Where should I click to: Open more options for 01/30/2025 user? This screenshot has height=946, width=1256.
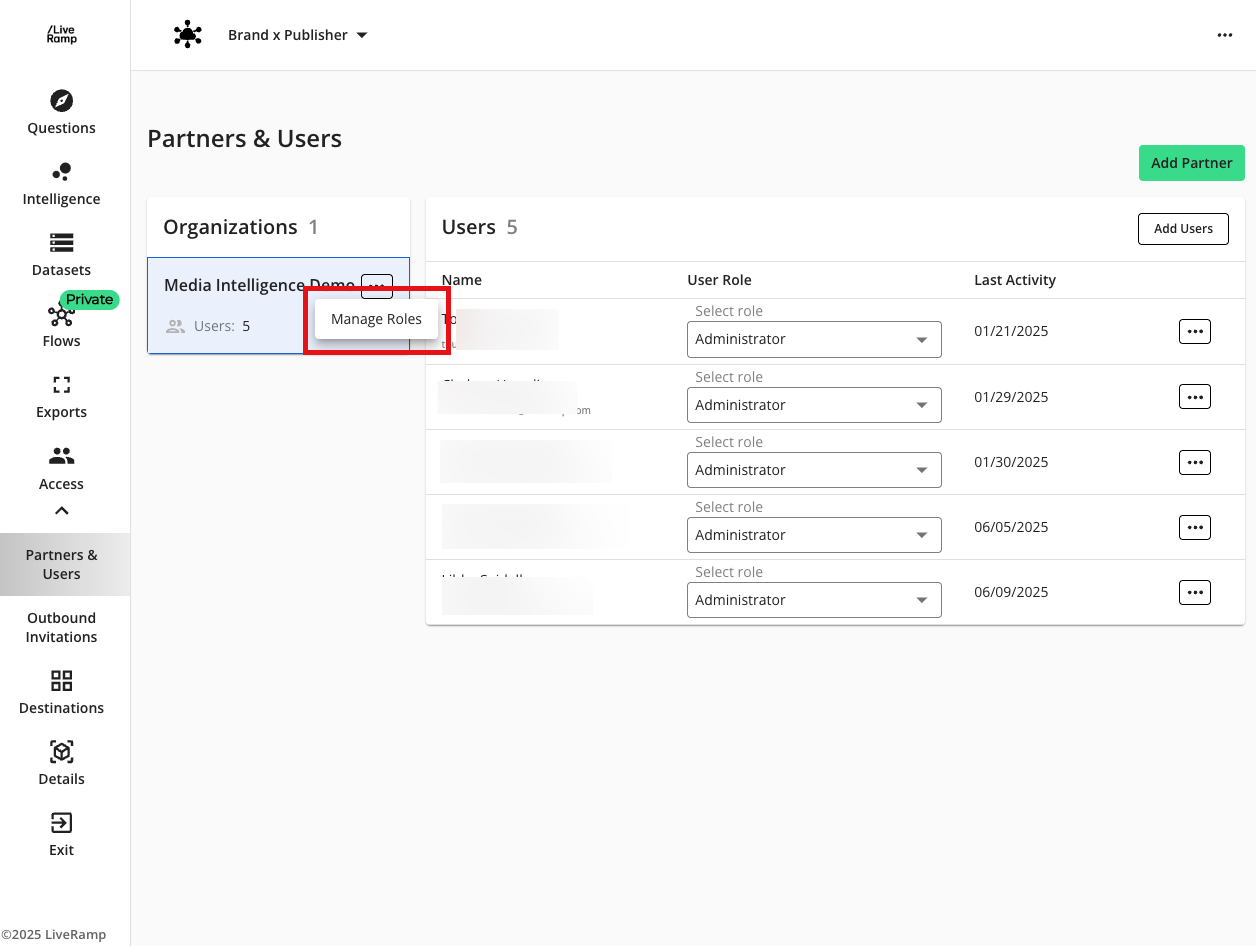coord(1194,462)
